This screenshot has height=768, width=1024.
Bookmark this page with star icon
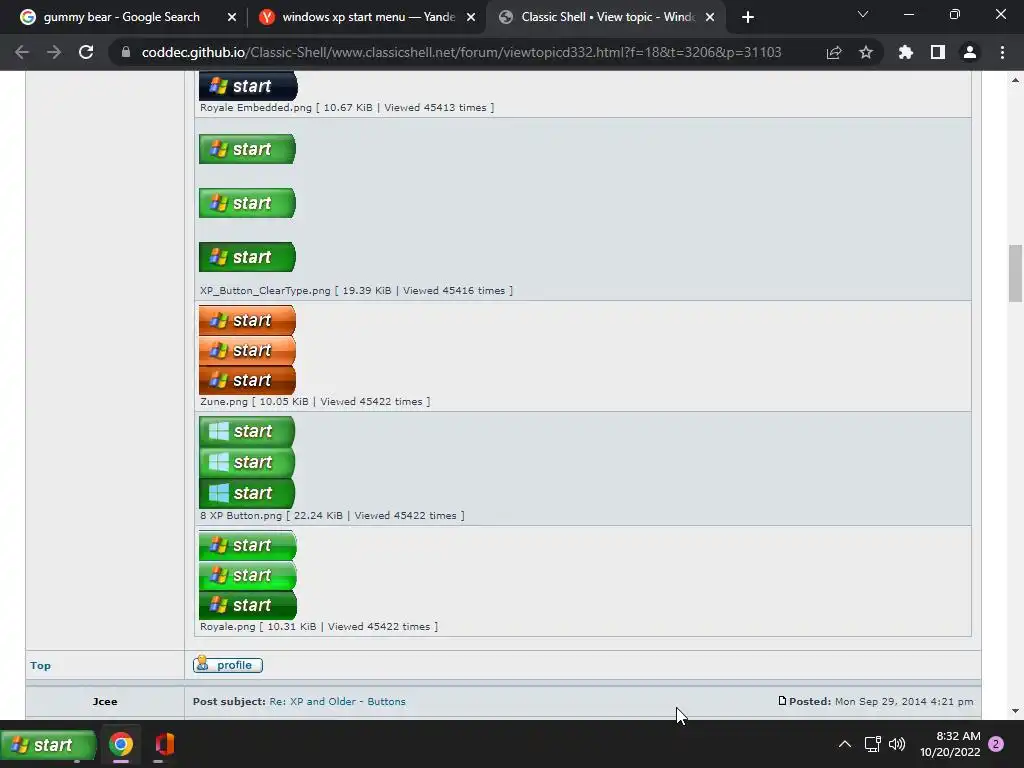tap(866, 52)
